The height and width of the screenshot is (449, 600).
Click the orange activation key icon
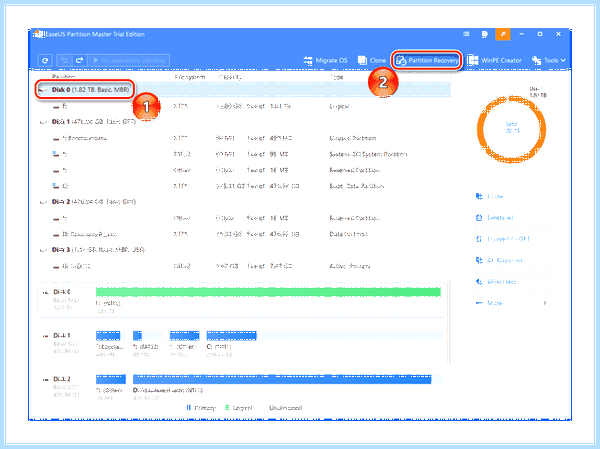pos(503,34)
